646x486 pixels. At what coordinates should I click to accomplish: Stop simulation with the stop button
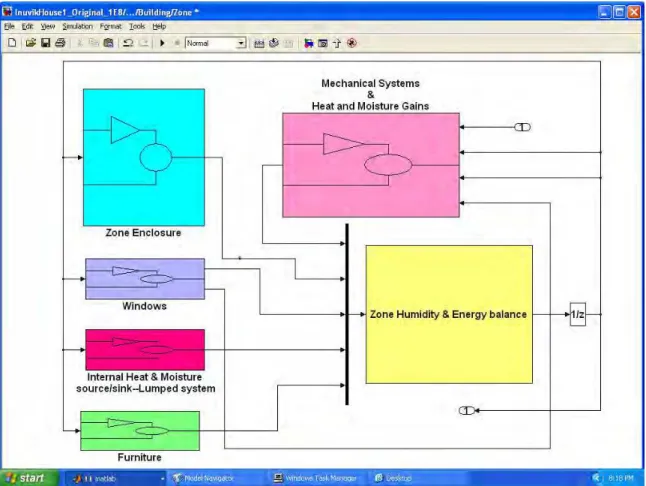(x=177, y=43)
